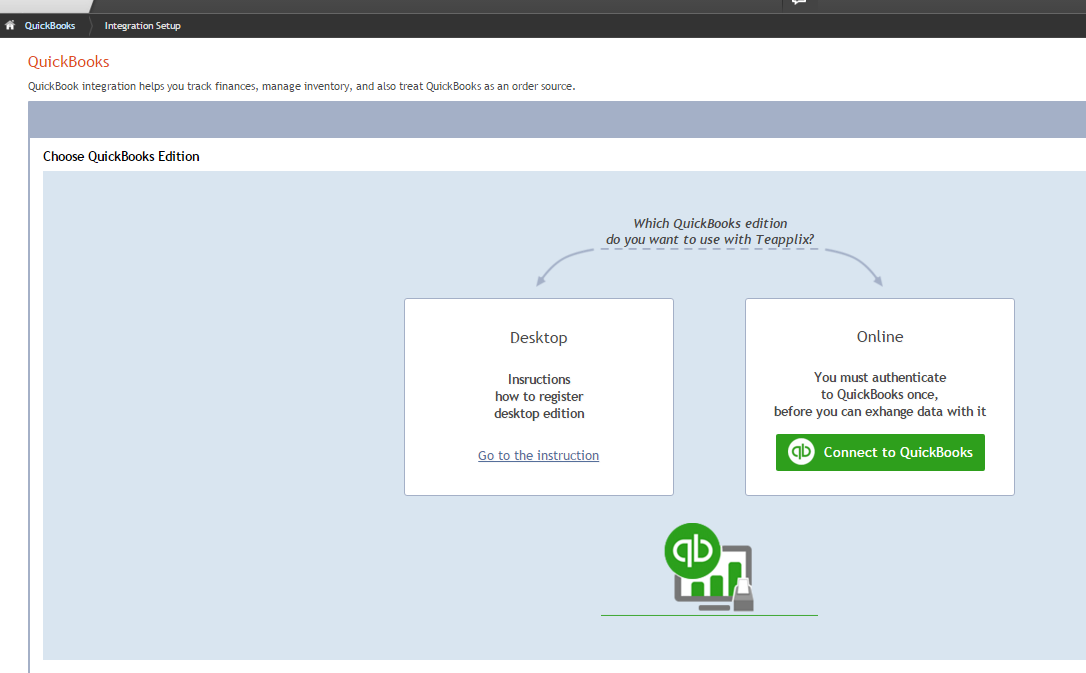The width and height of the screenshot is (1086, 673).
Task: Select the Online edition heading
Action: (x=880, y=336)
